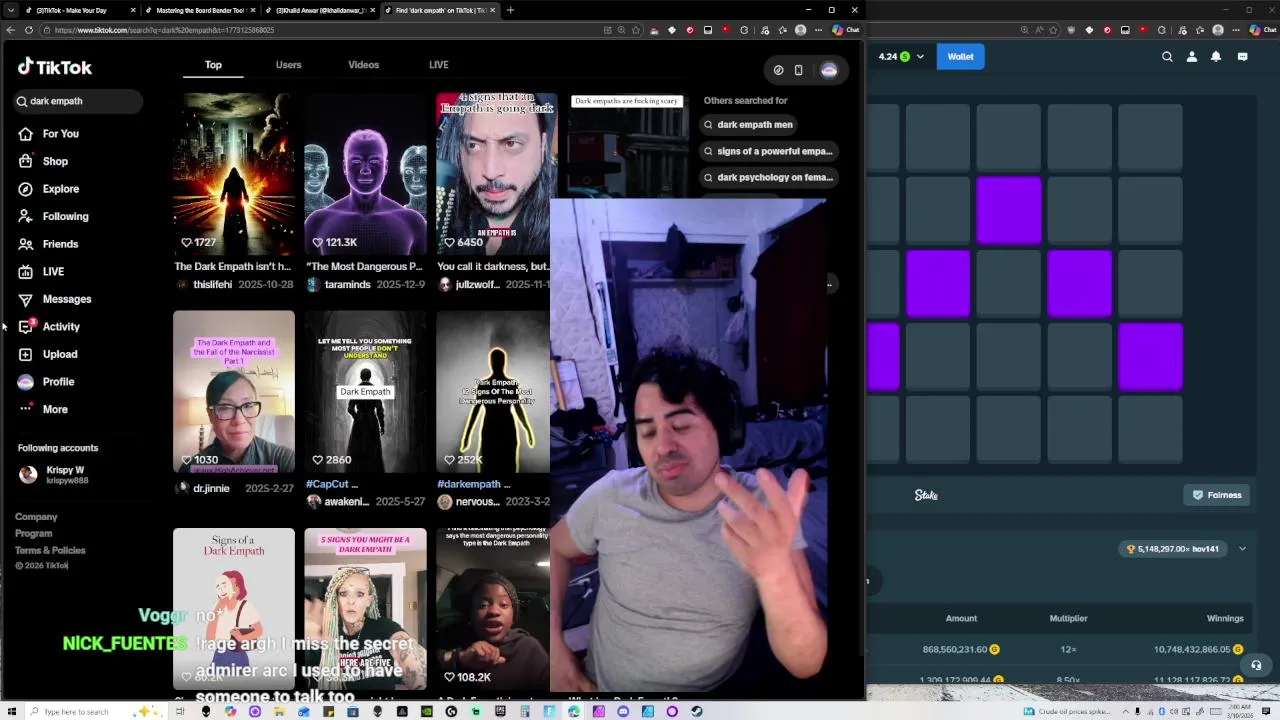Image resolution: width=1280 pixels, height=720 pixels.
Task: Go back in TikTok browser window
Action: coord(10,30)
